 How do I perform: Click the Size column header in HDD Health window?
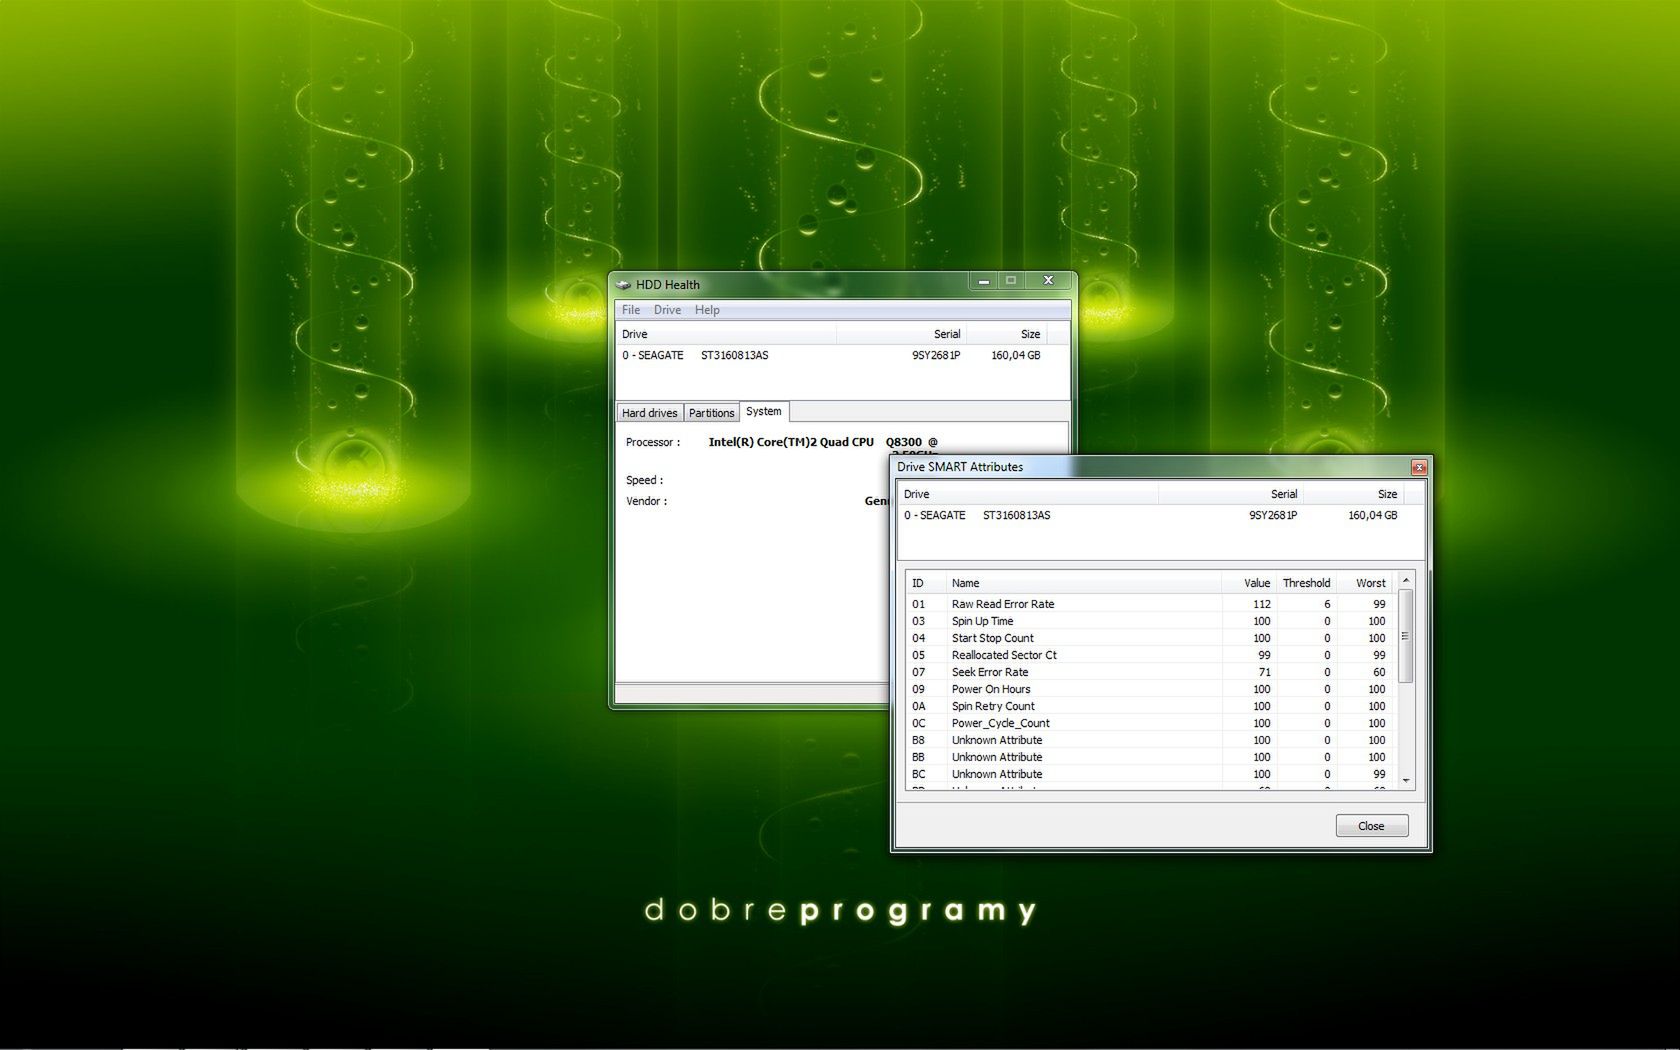tap(1007, 334)
